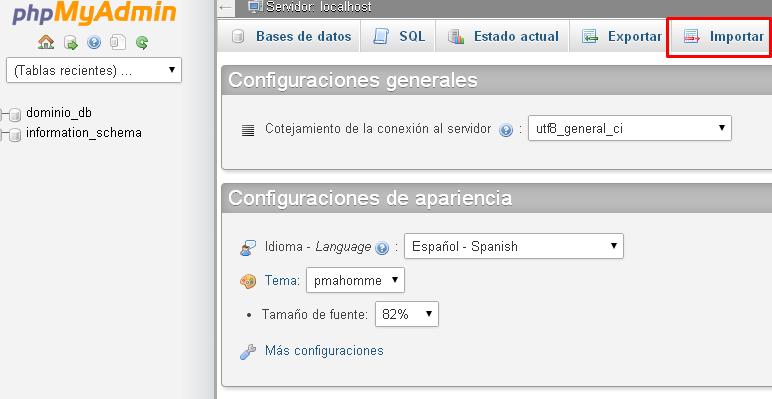Collapse navigation panel with left arrow
This screenshot has width=772, height=399.
(225, 7)
